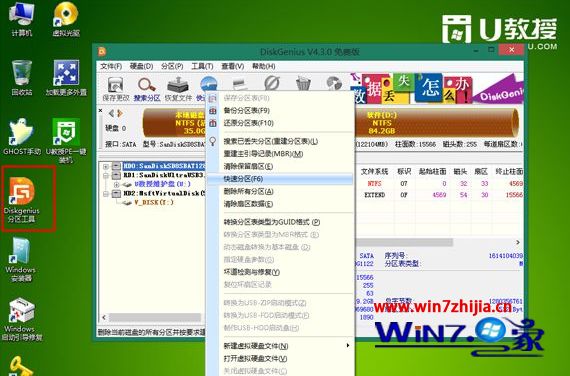Choose 还原分区表(F10) from context menu
The width and height of the screenshot is (570, 376).
[x=280, y=123]
